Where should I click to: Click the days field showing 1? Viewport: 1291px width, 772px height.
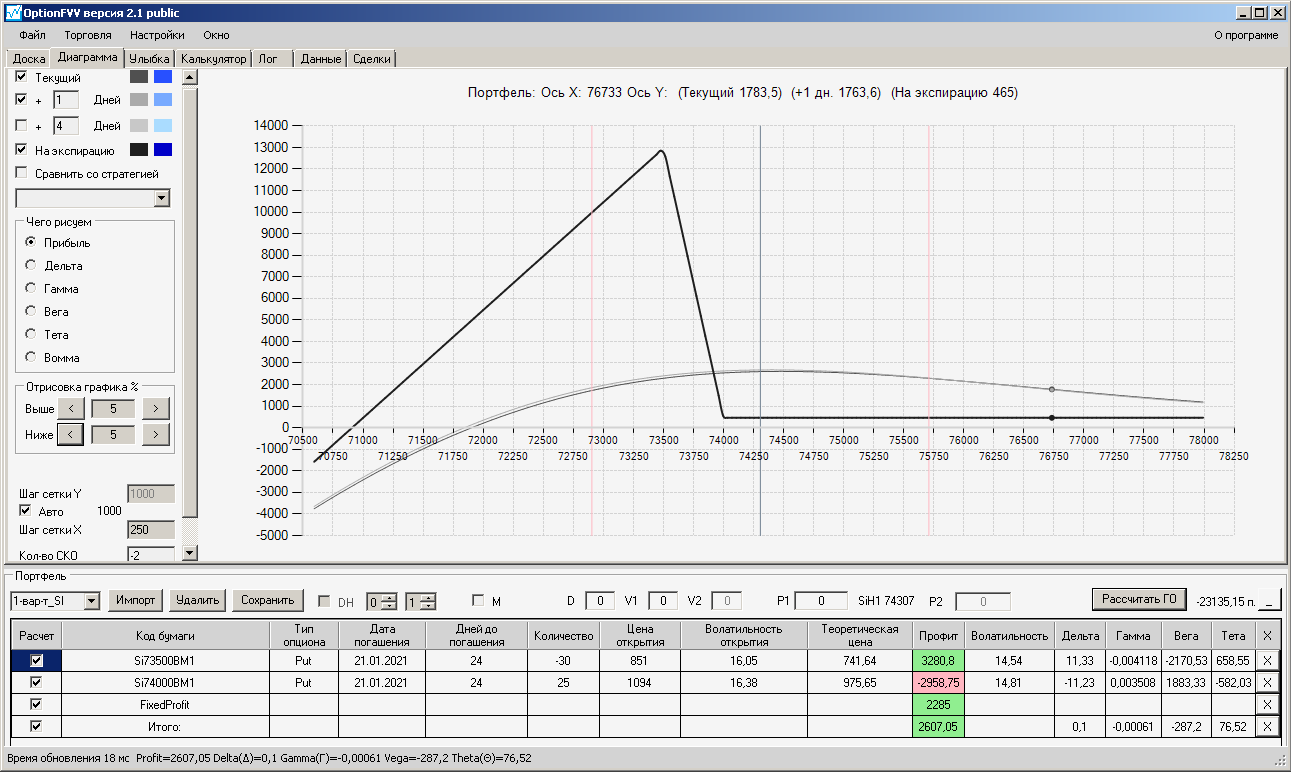[65, 100]
